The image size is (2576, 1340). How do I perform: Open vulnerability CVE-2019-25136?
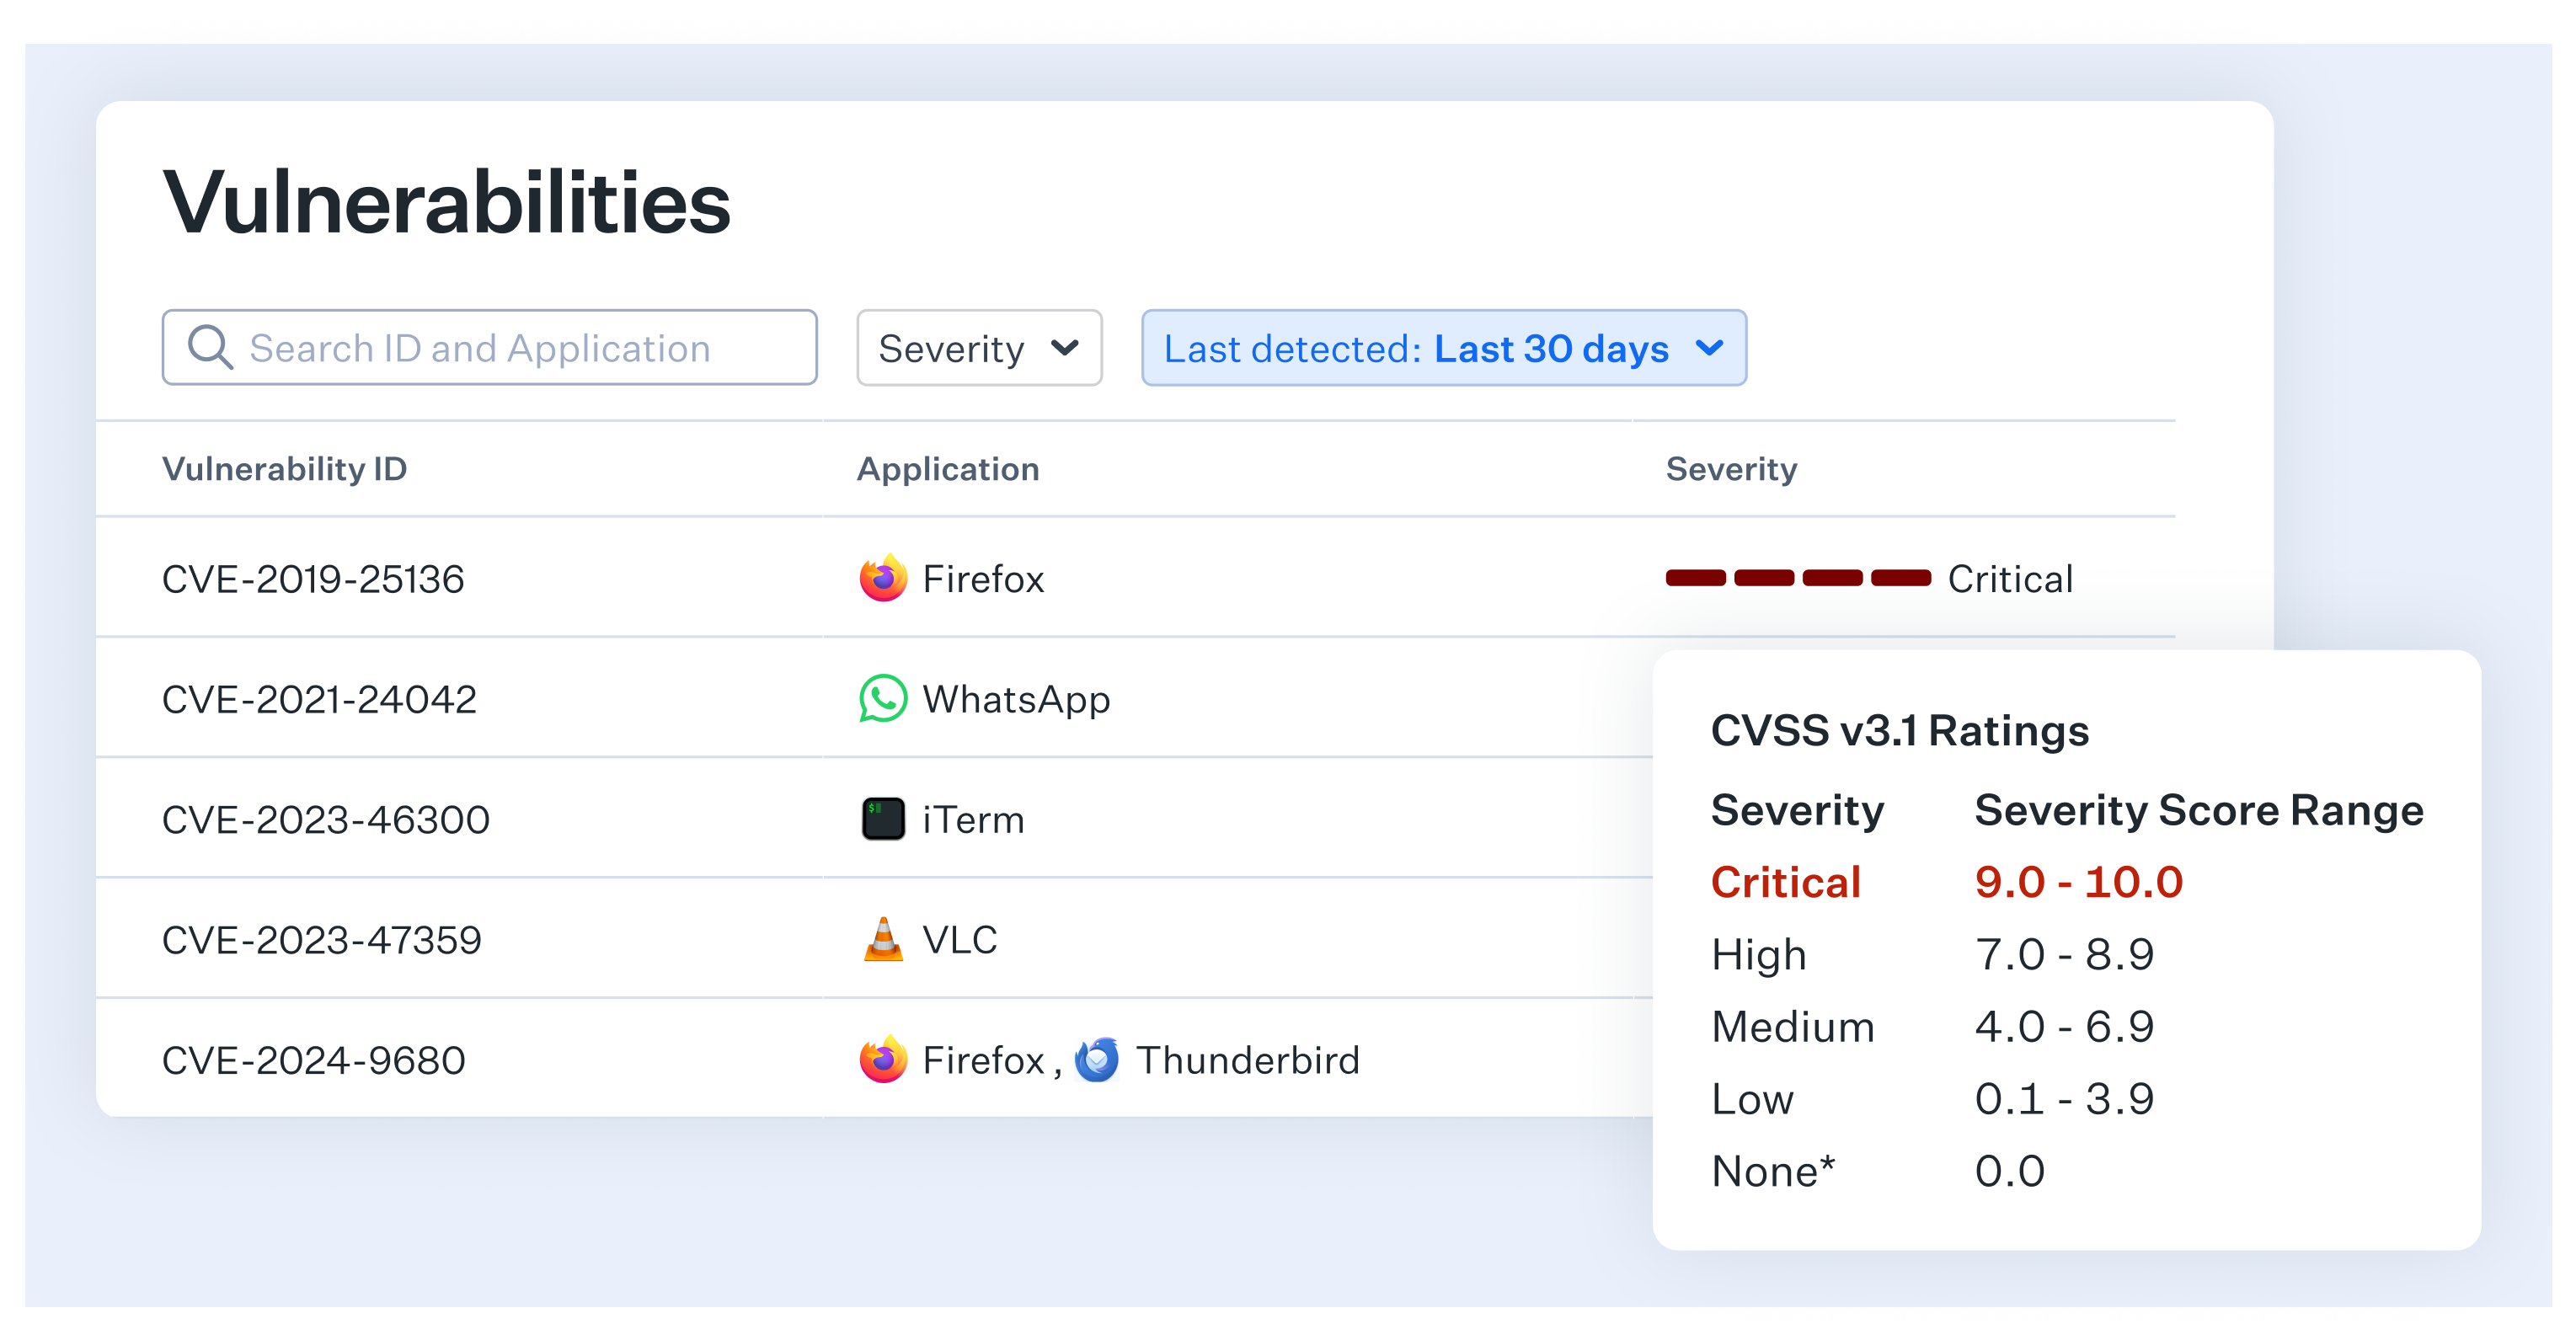tap(313, 579)
